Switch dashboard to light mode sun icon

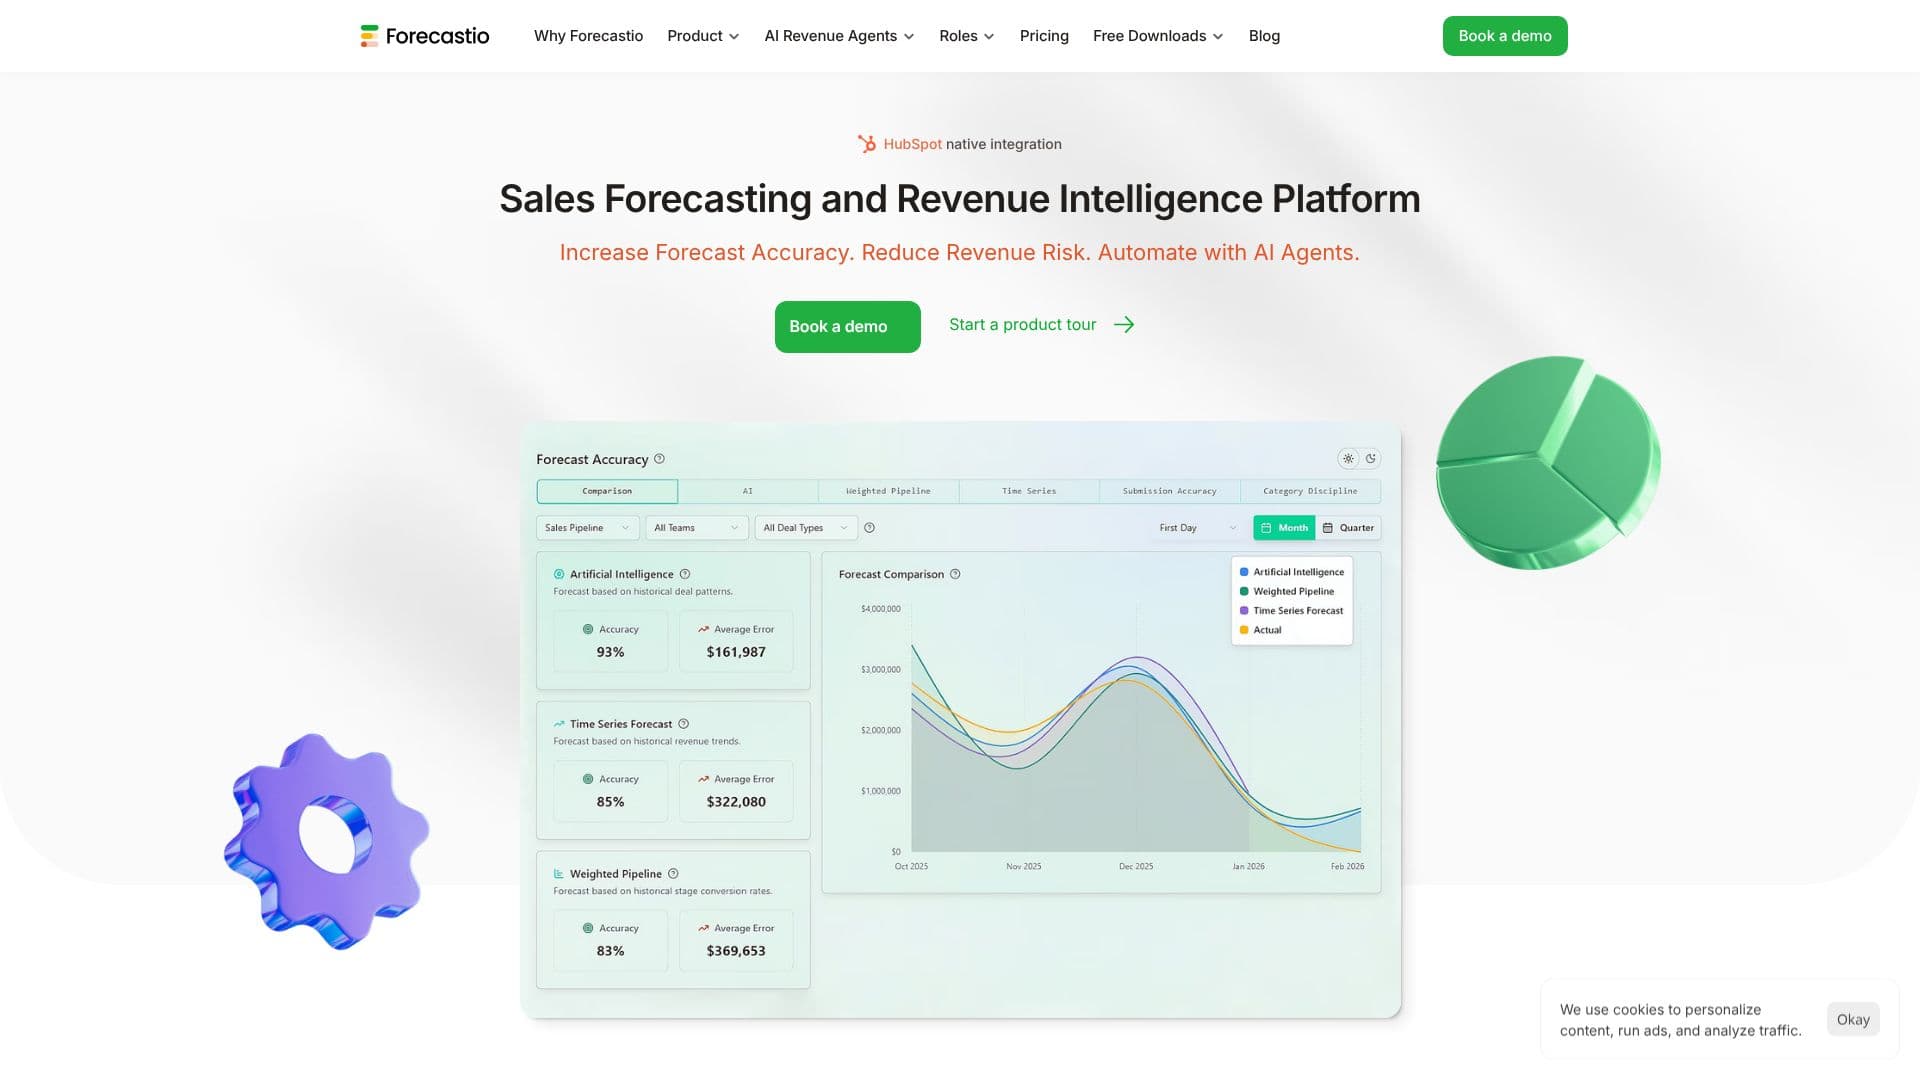1348,459
